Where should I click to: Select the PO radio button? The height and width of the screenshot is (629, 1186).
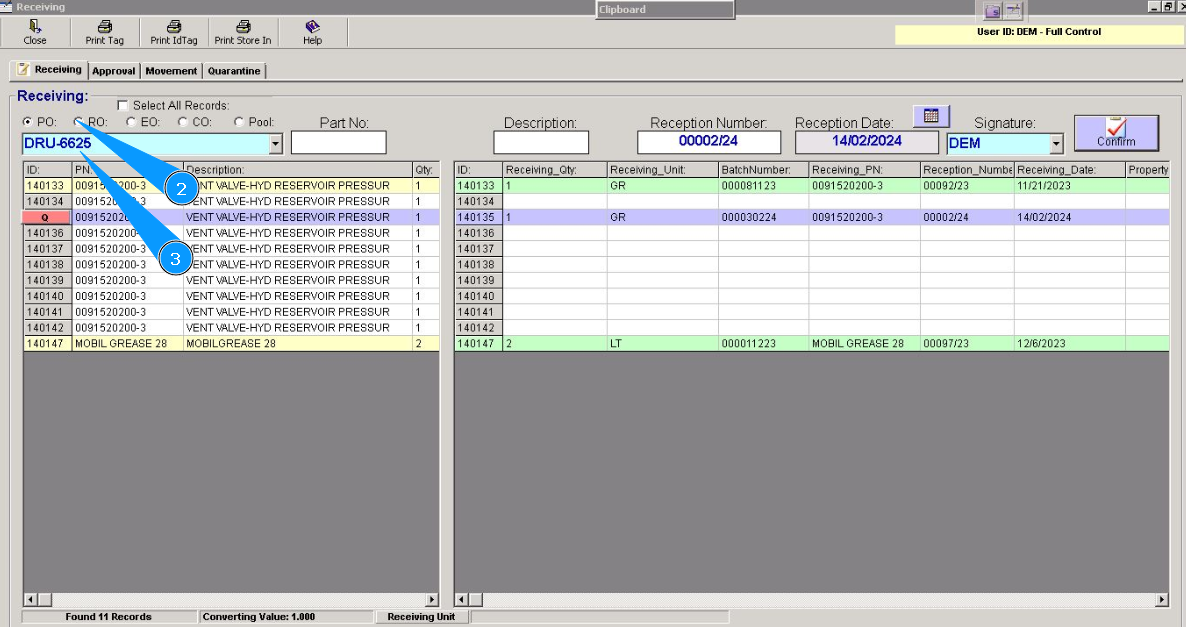point(28,122)
